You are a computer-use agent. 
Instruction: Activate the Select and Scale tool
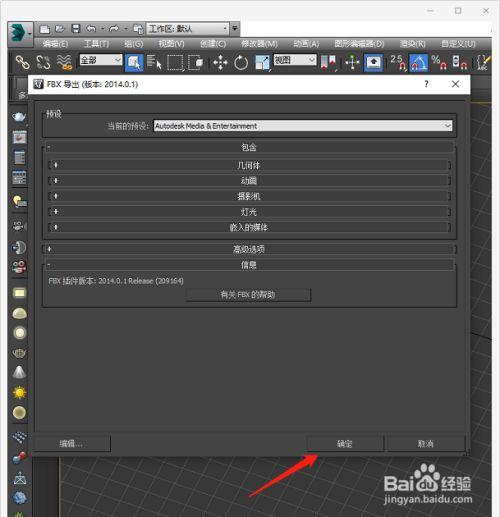[x=262, y=62]
